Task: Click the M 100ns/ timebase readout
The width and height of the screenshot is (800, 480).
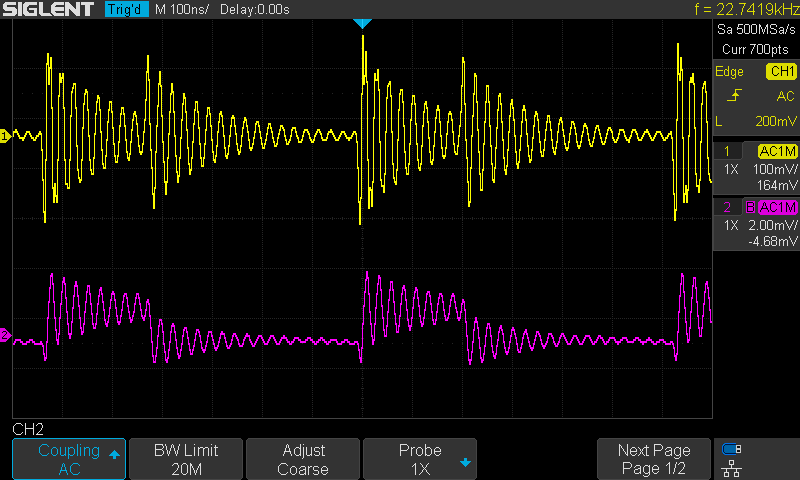Action: pyautogui.click(x=182, y=9)
